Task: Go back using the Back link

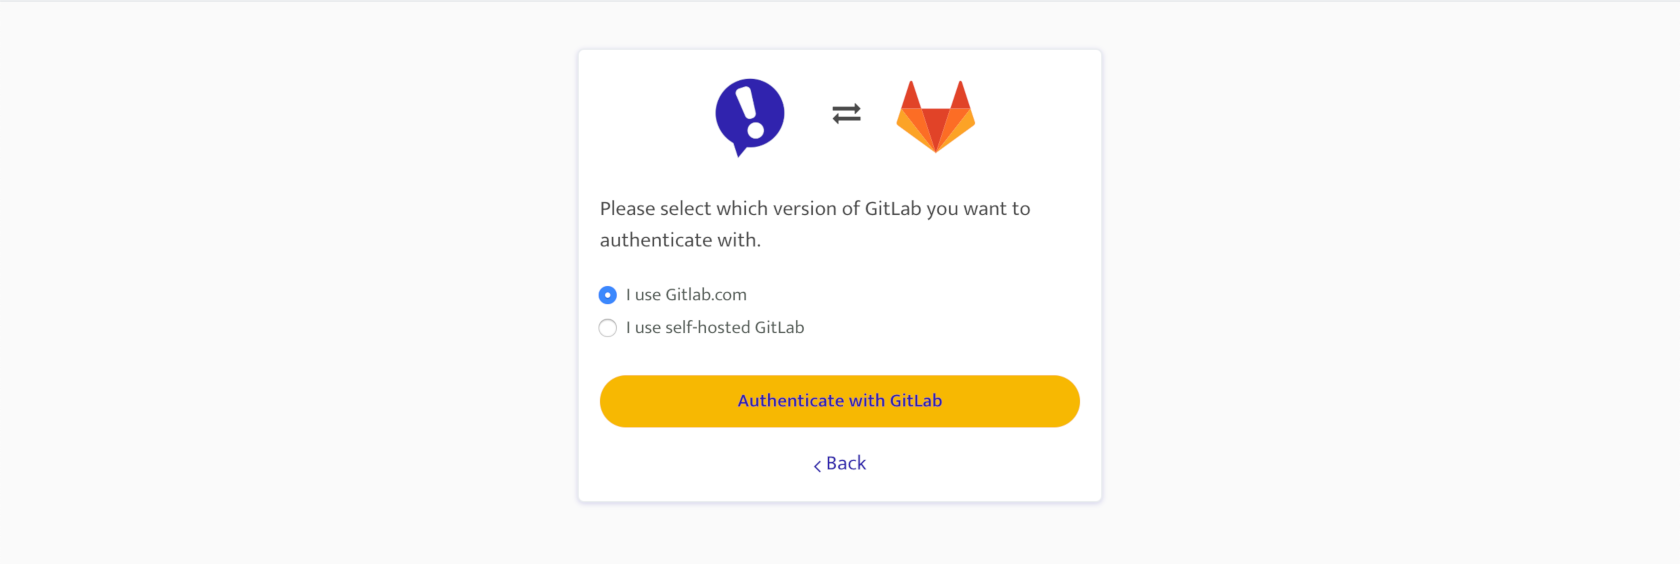Action: click(840, 463)
